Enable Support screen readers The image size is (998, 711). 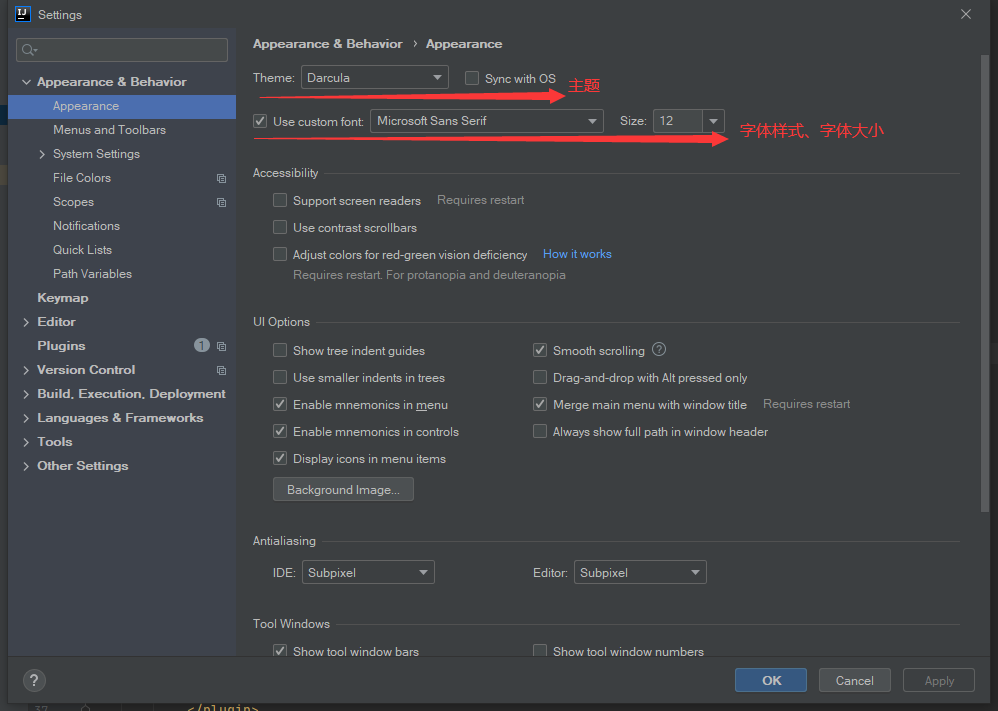tap(279, 200)
